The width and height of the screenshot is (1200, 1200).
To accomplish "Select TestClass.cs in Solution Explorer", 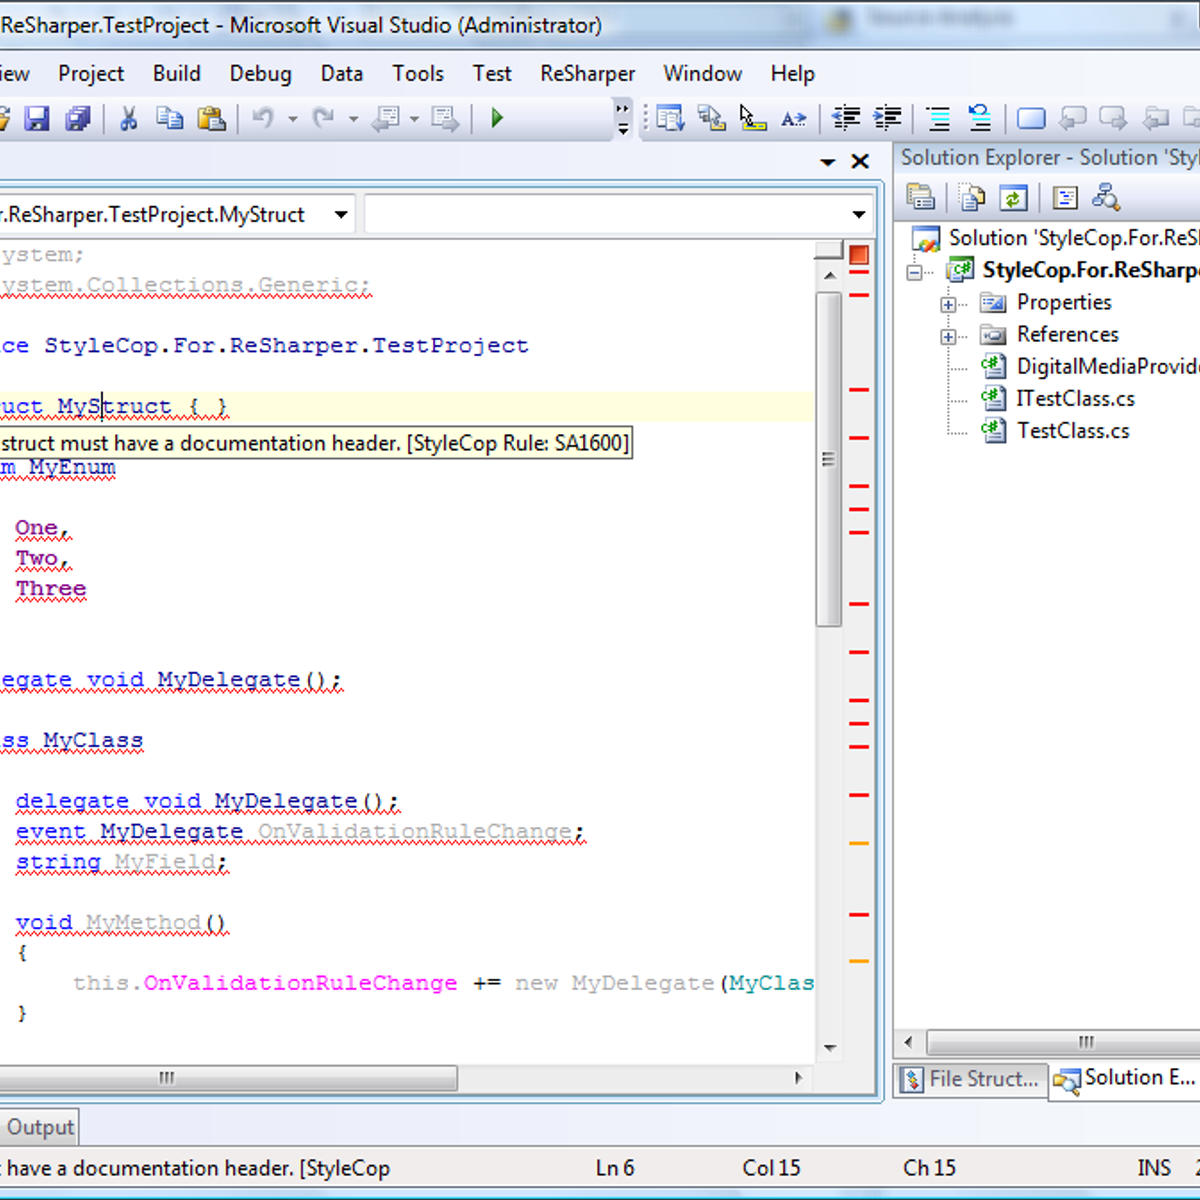I will click(x=1073, y=431).
